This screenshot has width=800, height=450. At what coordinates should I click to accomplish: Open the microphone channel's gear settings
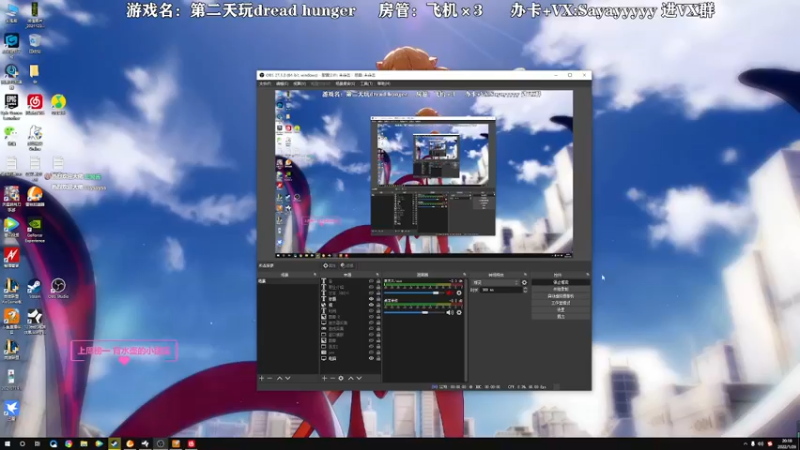pos(459,293)
